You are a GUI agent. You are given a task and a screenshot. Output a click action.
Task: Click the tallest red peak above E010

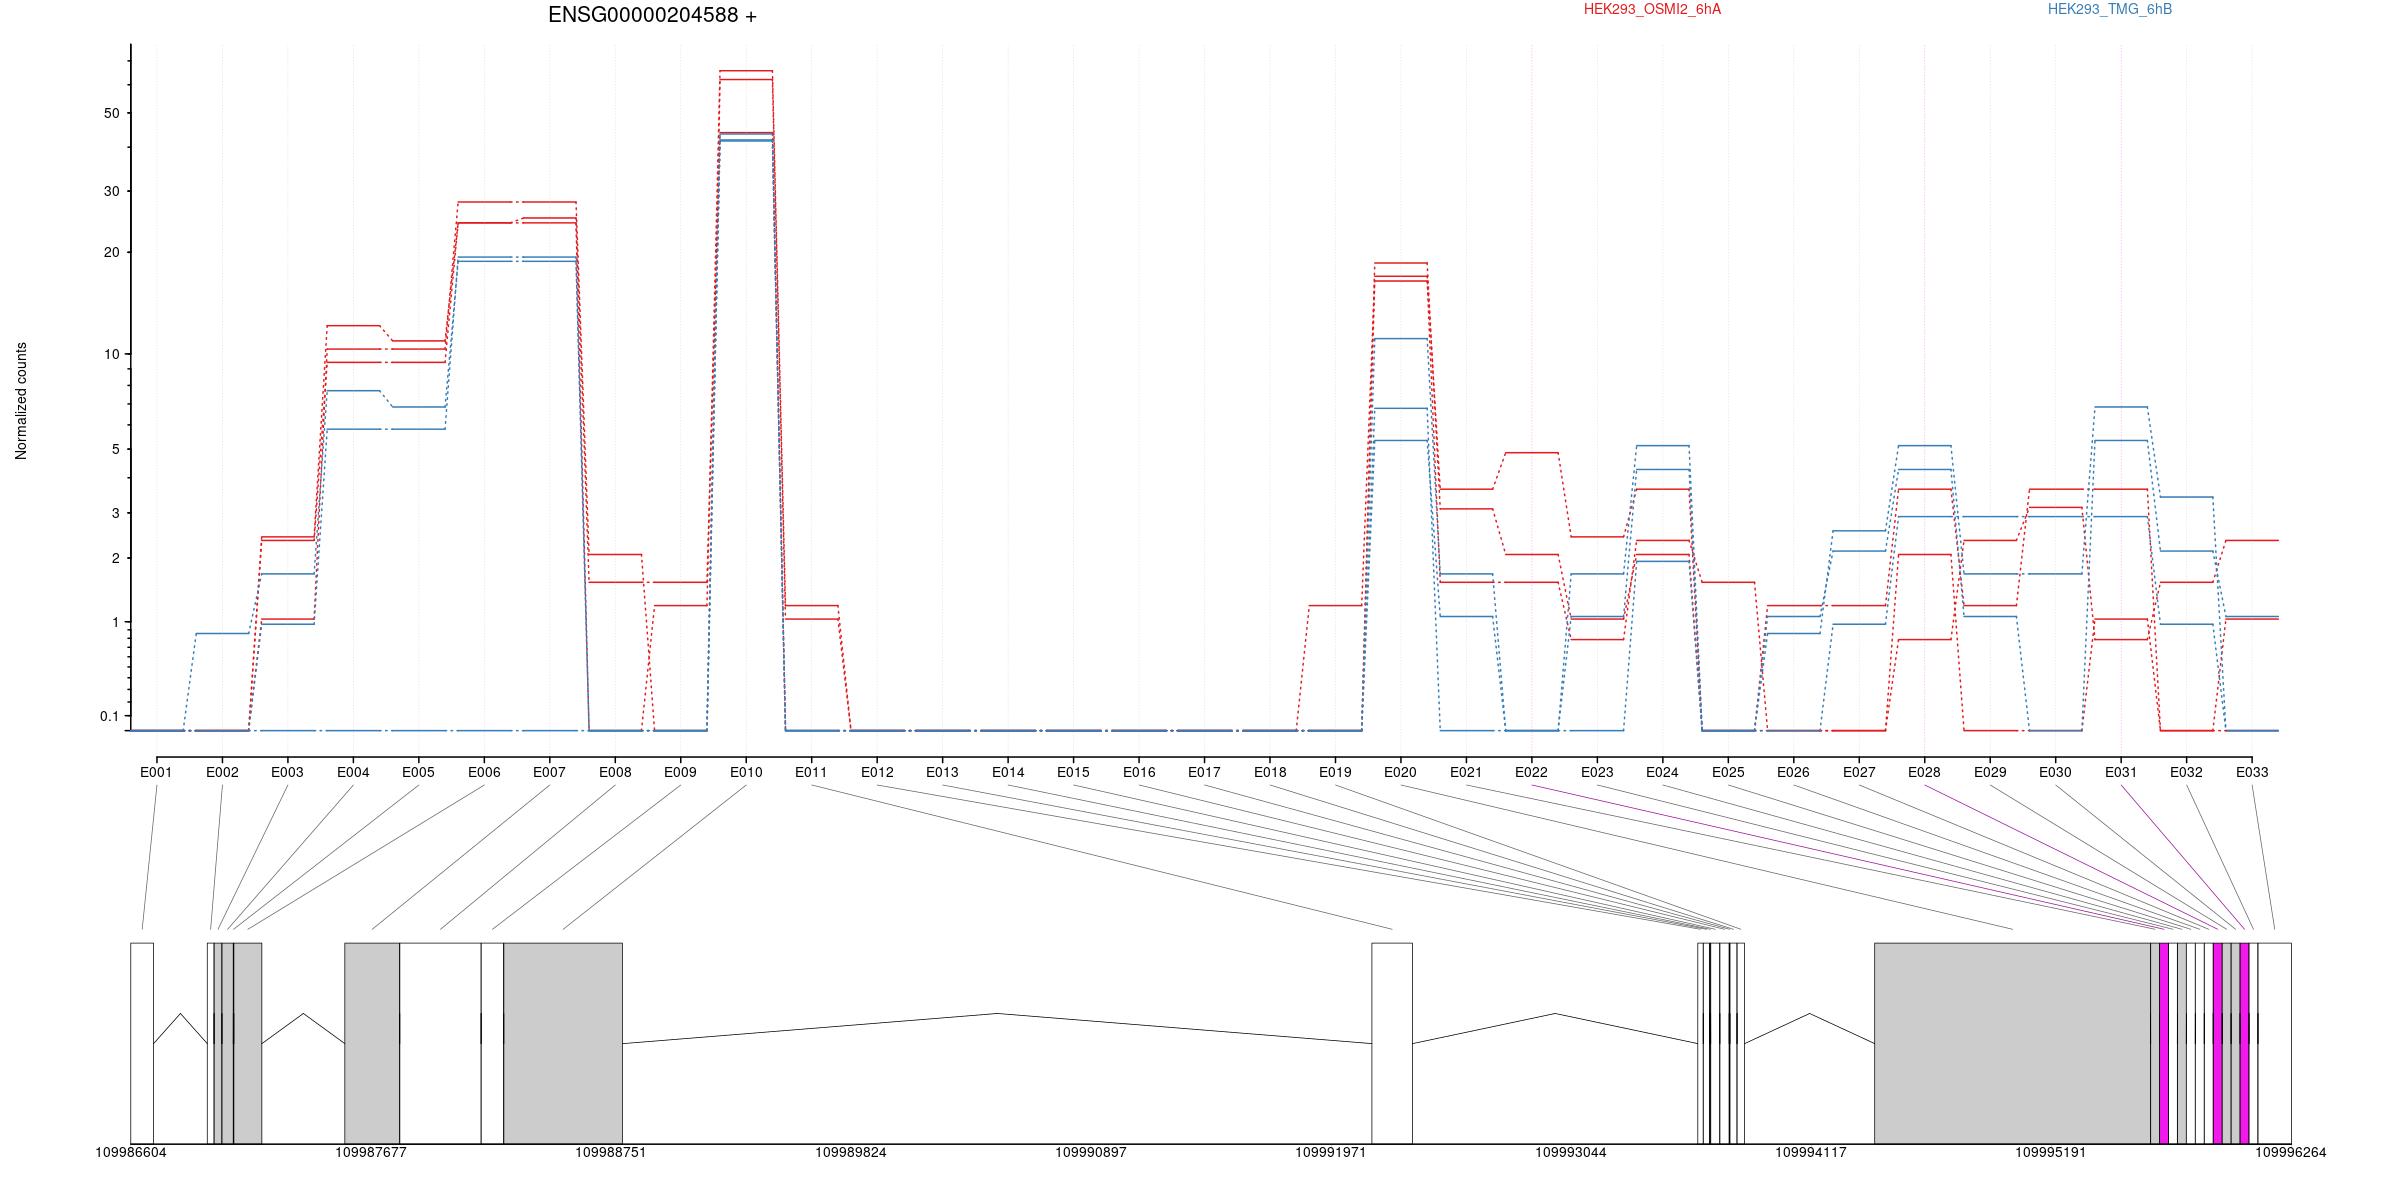746,71
